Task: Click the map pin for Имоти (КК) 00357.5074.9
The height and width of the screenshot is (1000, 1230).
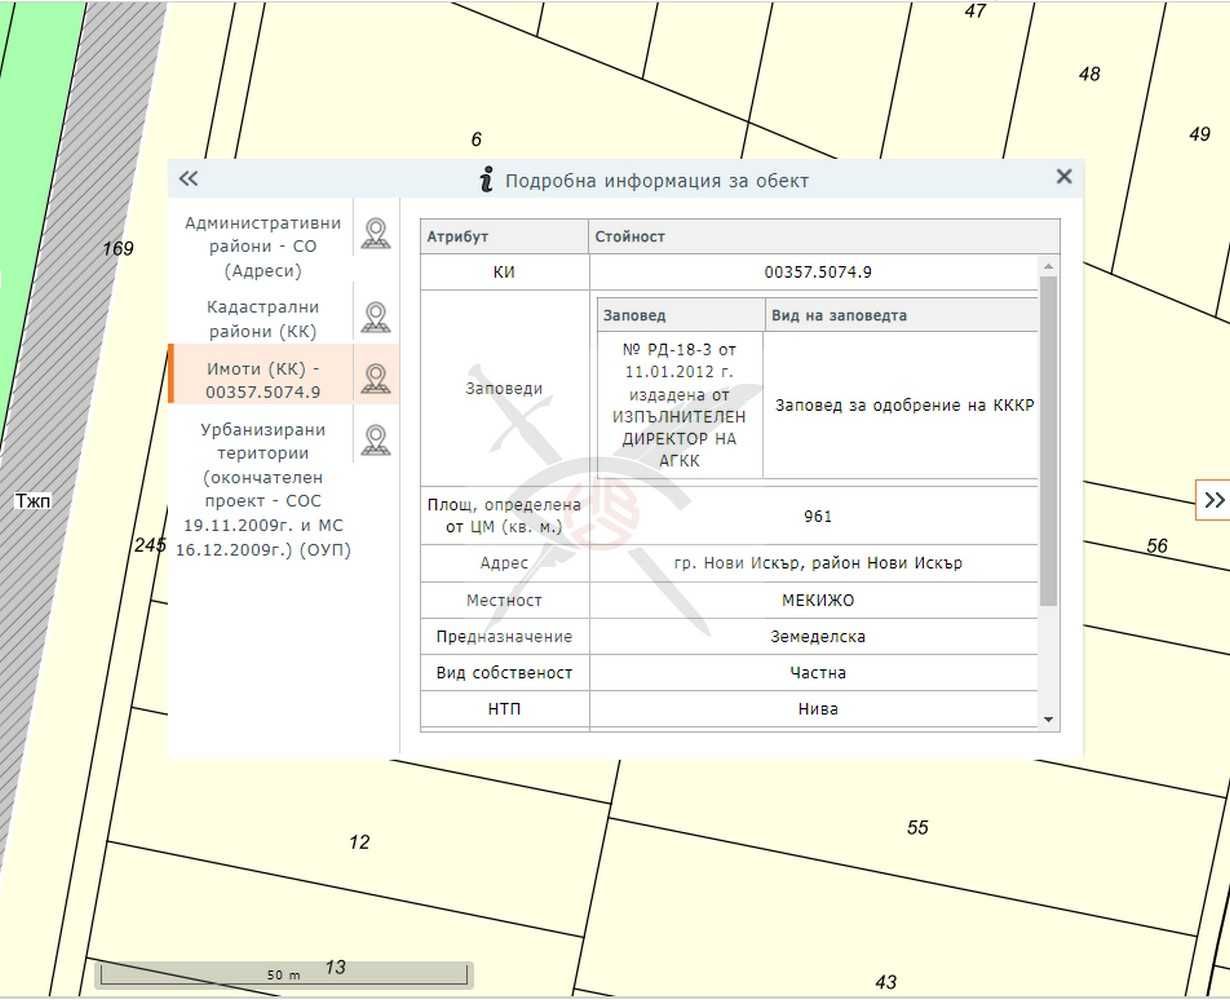Action: tap(375, 379)
